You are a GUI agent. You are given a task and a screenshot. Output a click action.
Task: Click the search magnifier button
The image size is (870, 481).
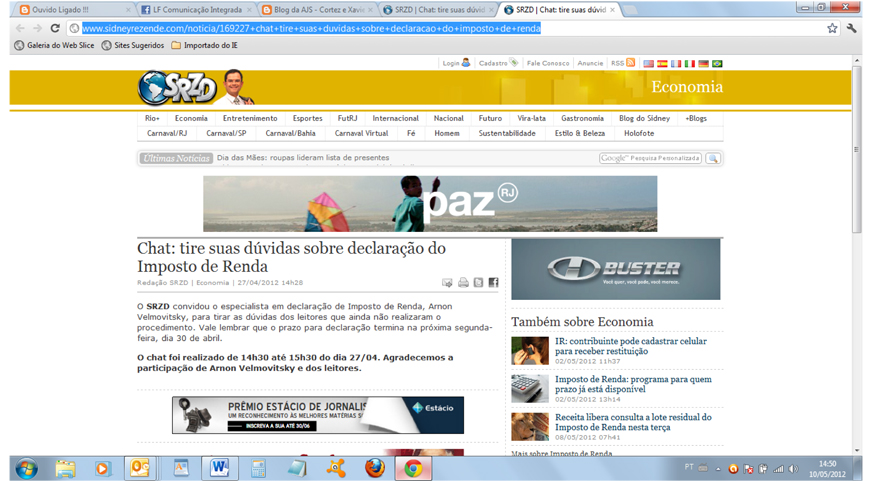pyautogui.click(x=713, y=159)
